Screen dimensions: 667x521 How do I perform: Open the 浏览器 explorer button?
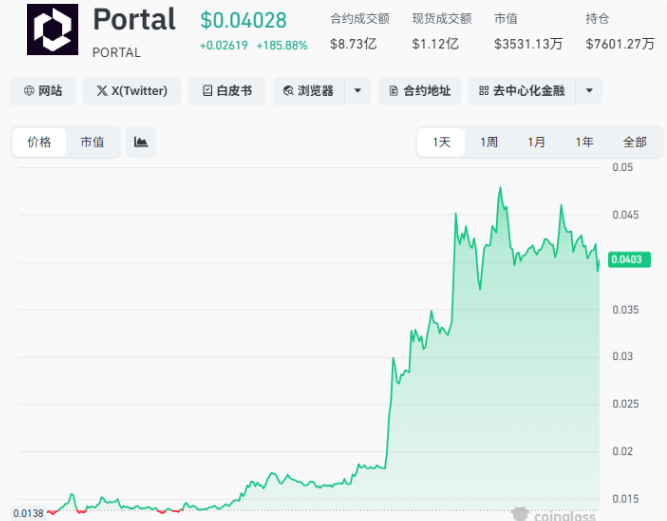click(309, 91)
